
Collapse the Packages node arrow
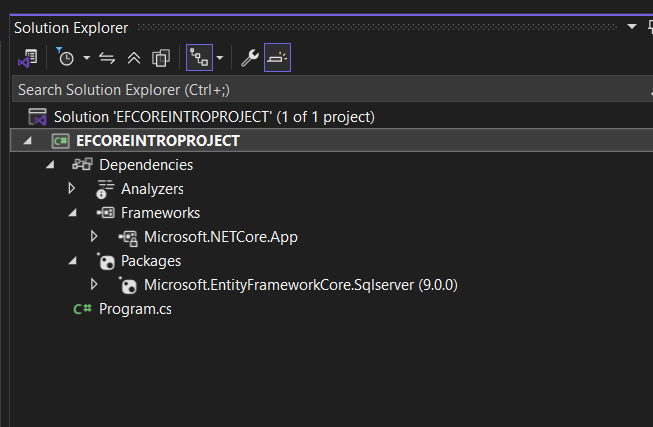click(72, 261)
